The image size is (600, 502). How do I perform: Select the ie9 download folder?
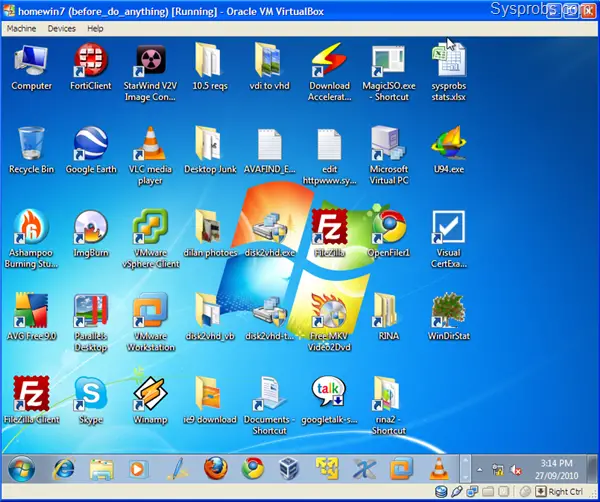(210, 401)
